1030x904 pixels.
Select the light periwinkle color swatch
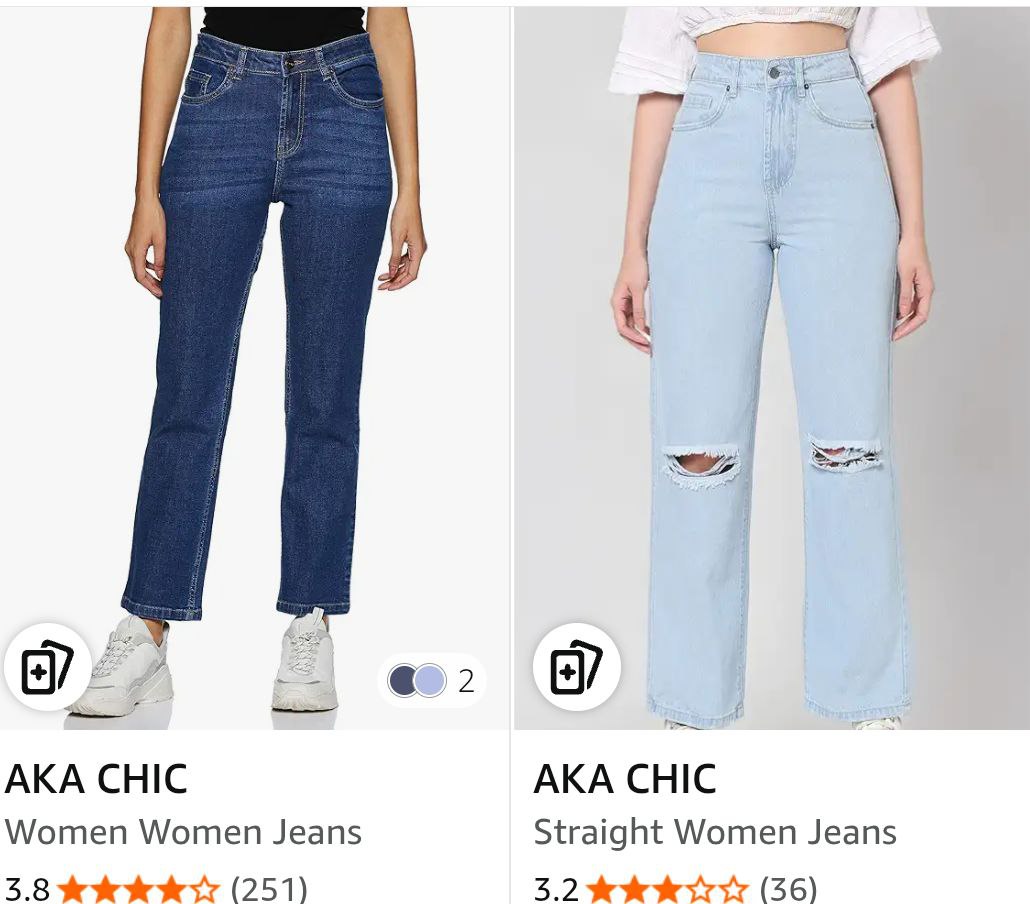click(430, 681)
